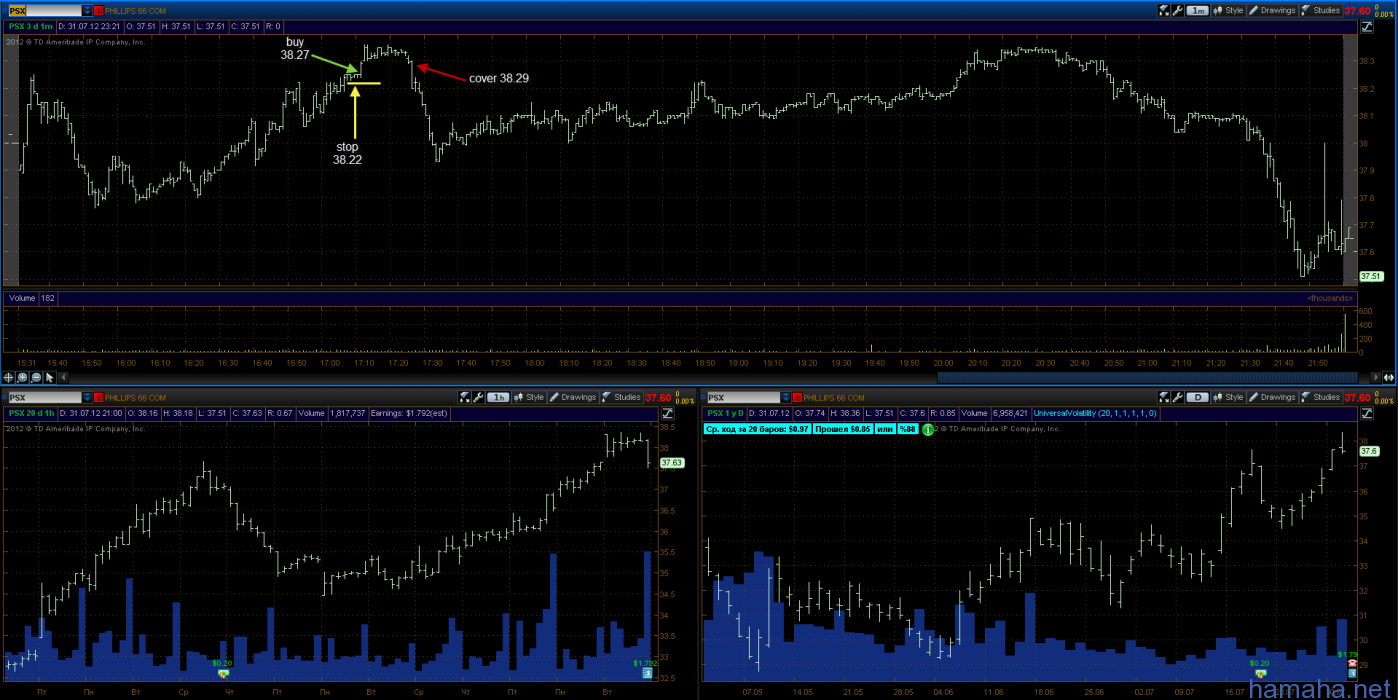Click the PSX symbol input in the bottom-left chart
This screenshot has height=700, width=1398.
click(45, 397)
